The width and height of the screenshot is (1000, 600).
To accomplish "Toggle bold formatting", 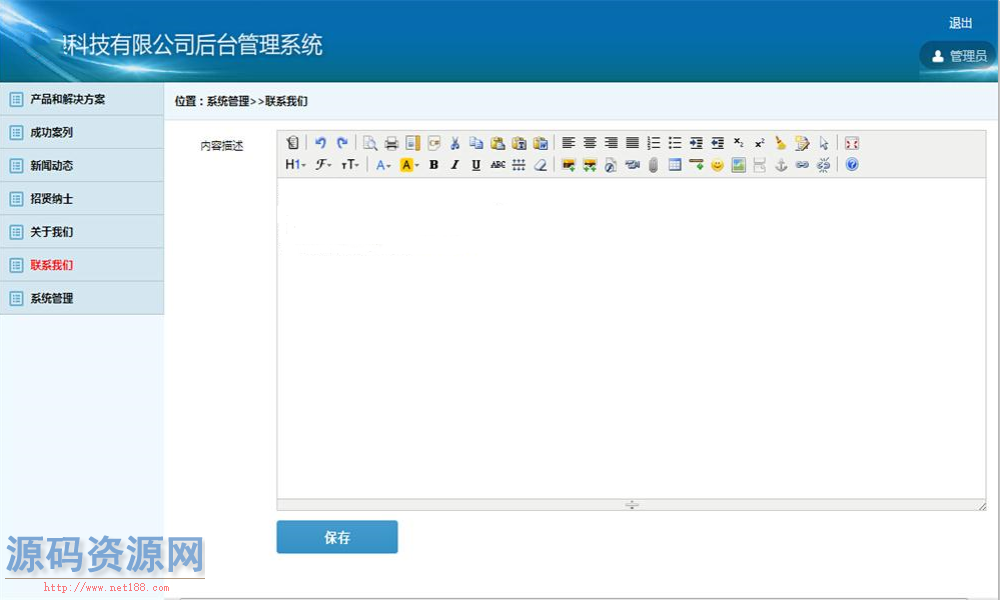I will coord(434,165).
